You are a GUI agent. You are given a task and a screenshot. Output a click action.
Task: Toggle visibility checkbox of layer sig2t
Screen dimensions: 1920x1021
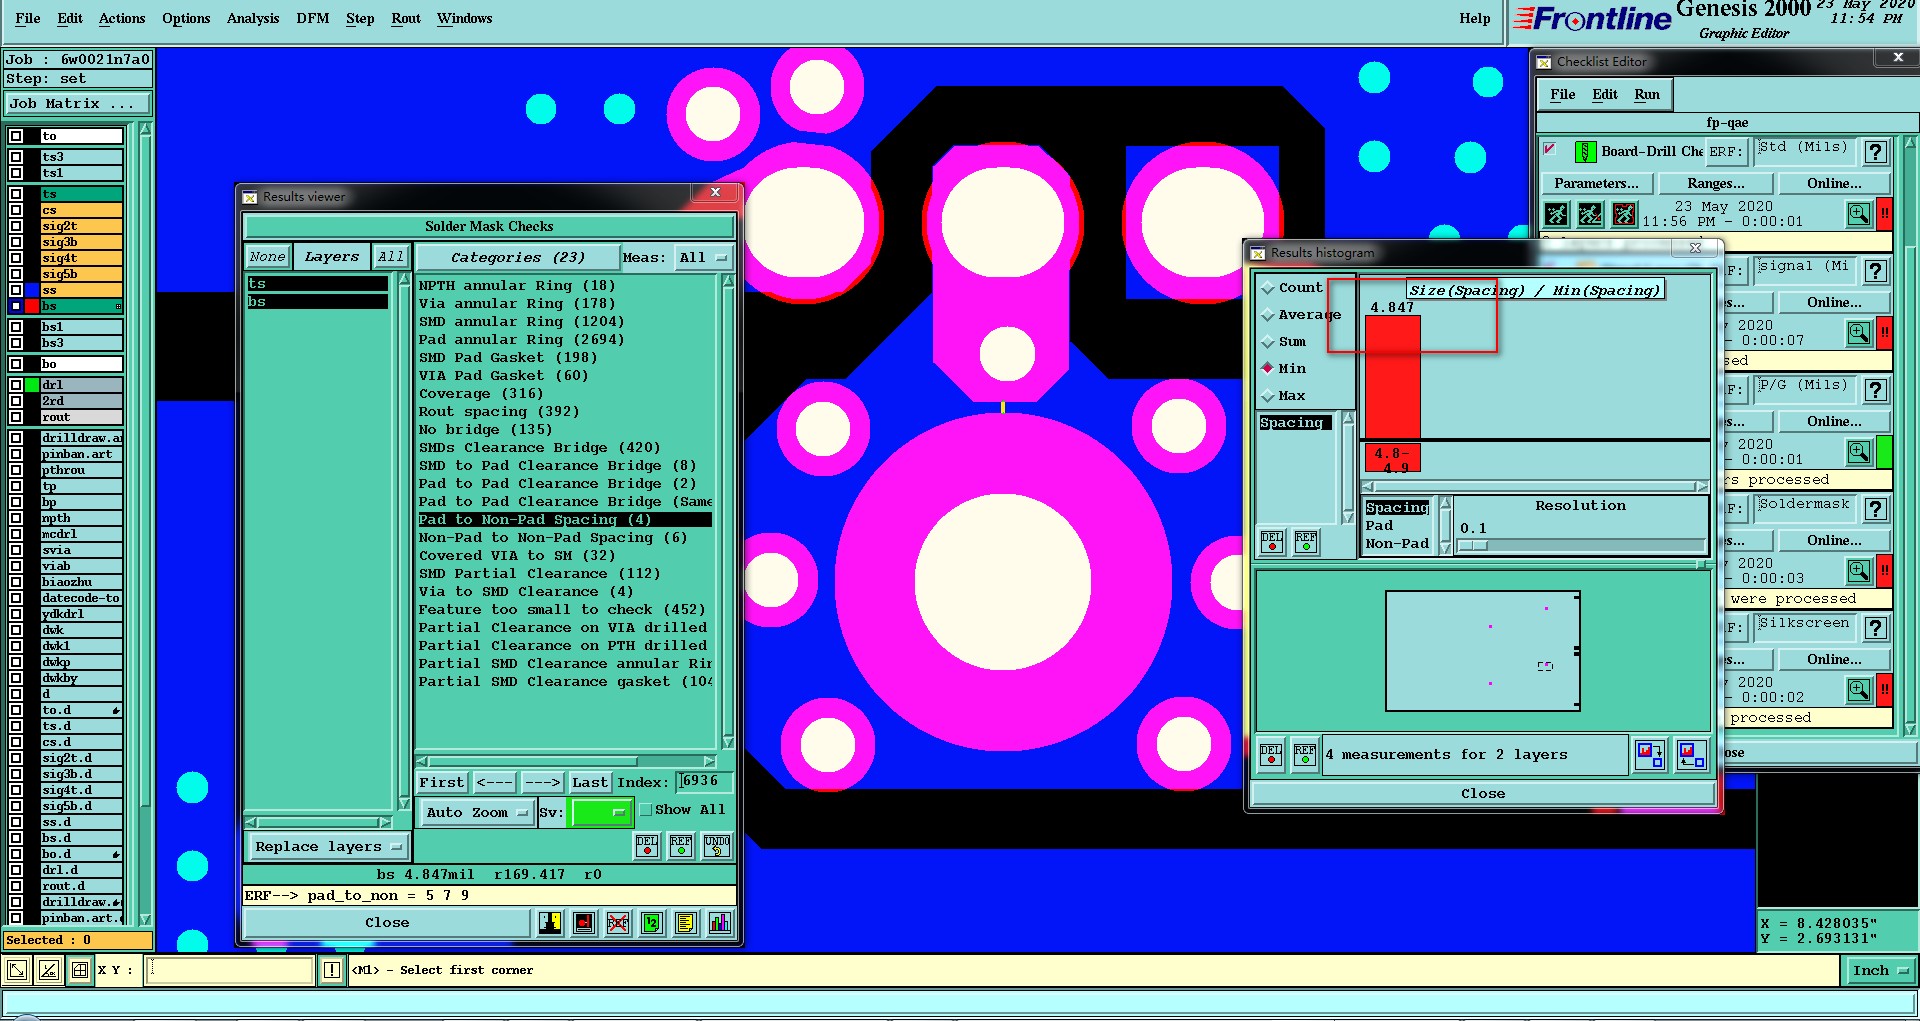(16, 226)
